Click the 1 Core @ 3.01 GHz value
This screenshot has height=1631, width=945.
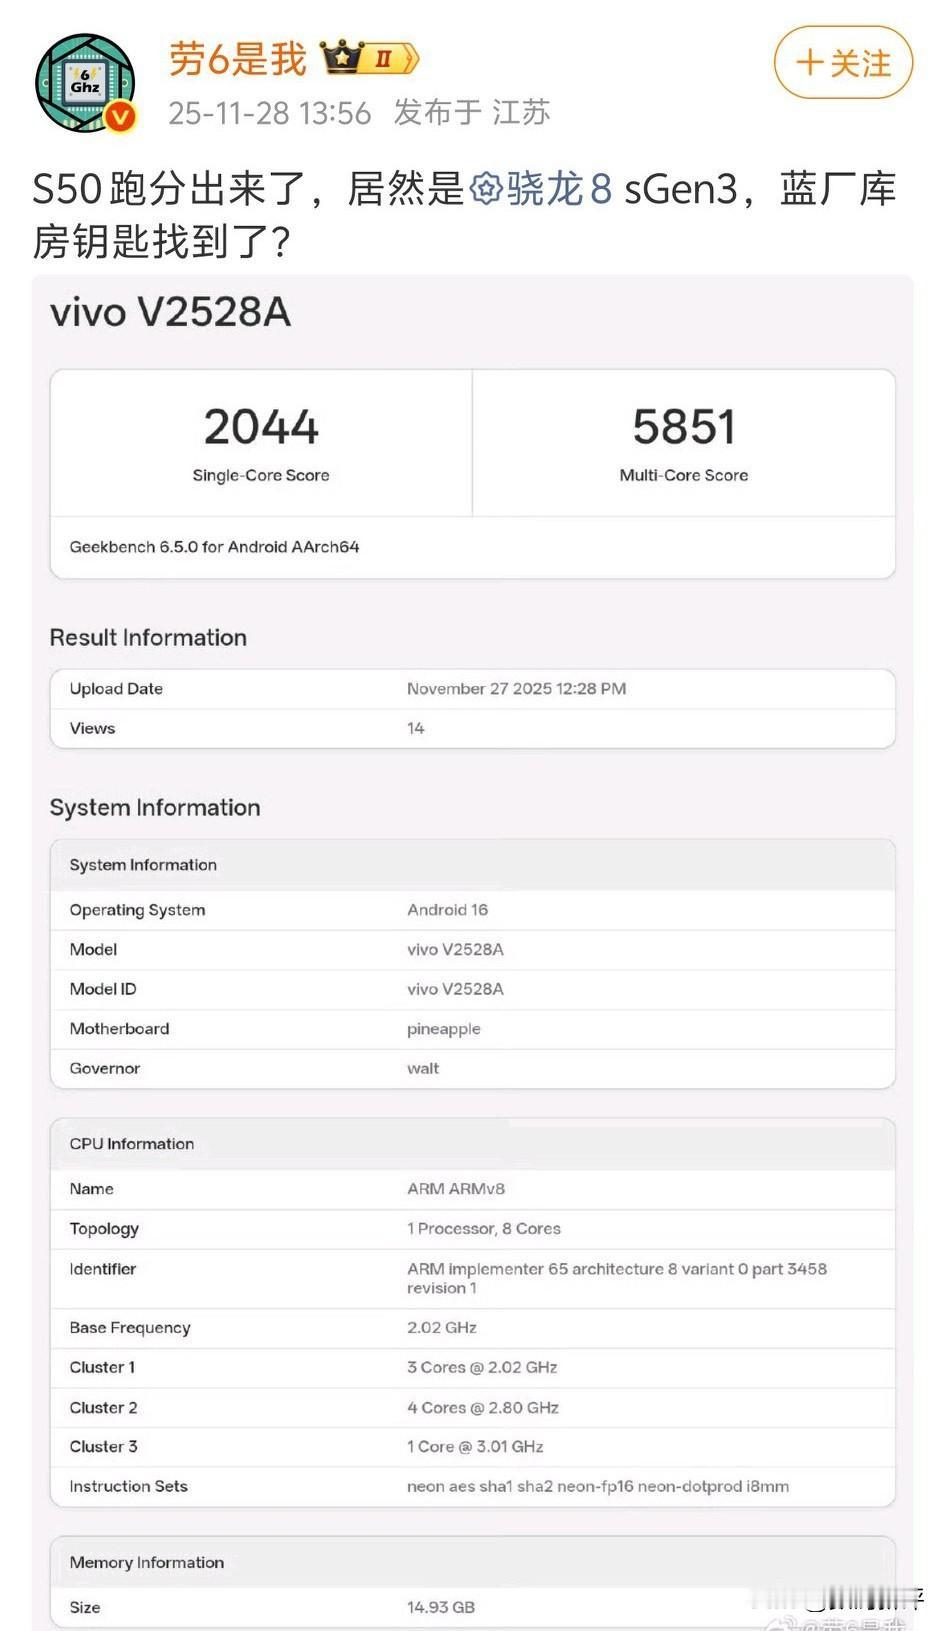click(x=474, y=1447)
